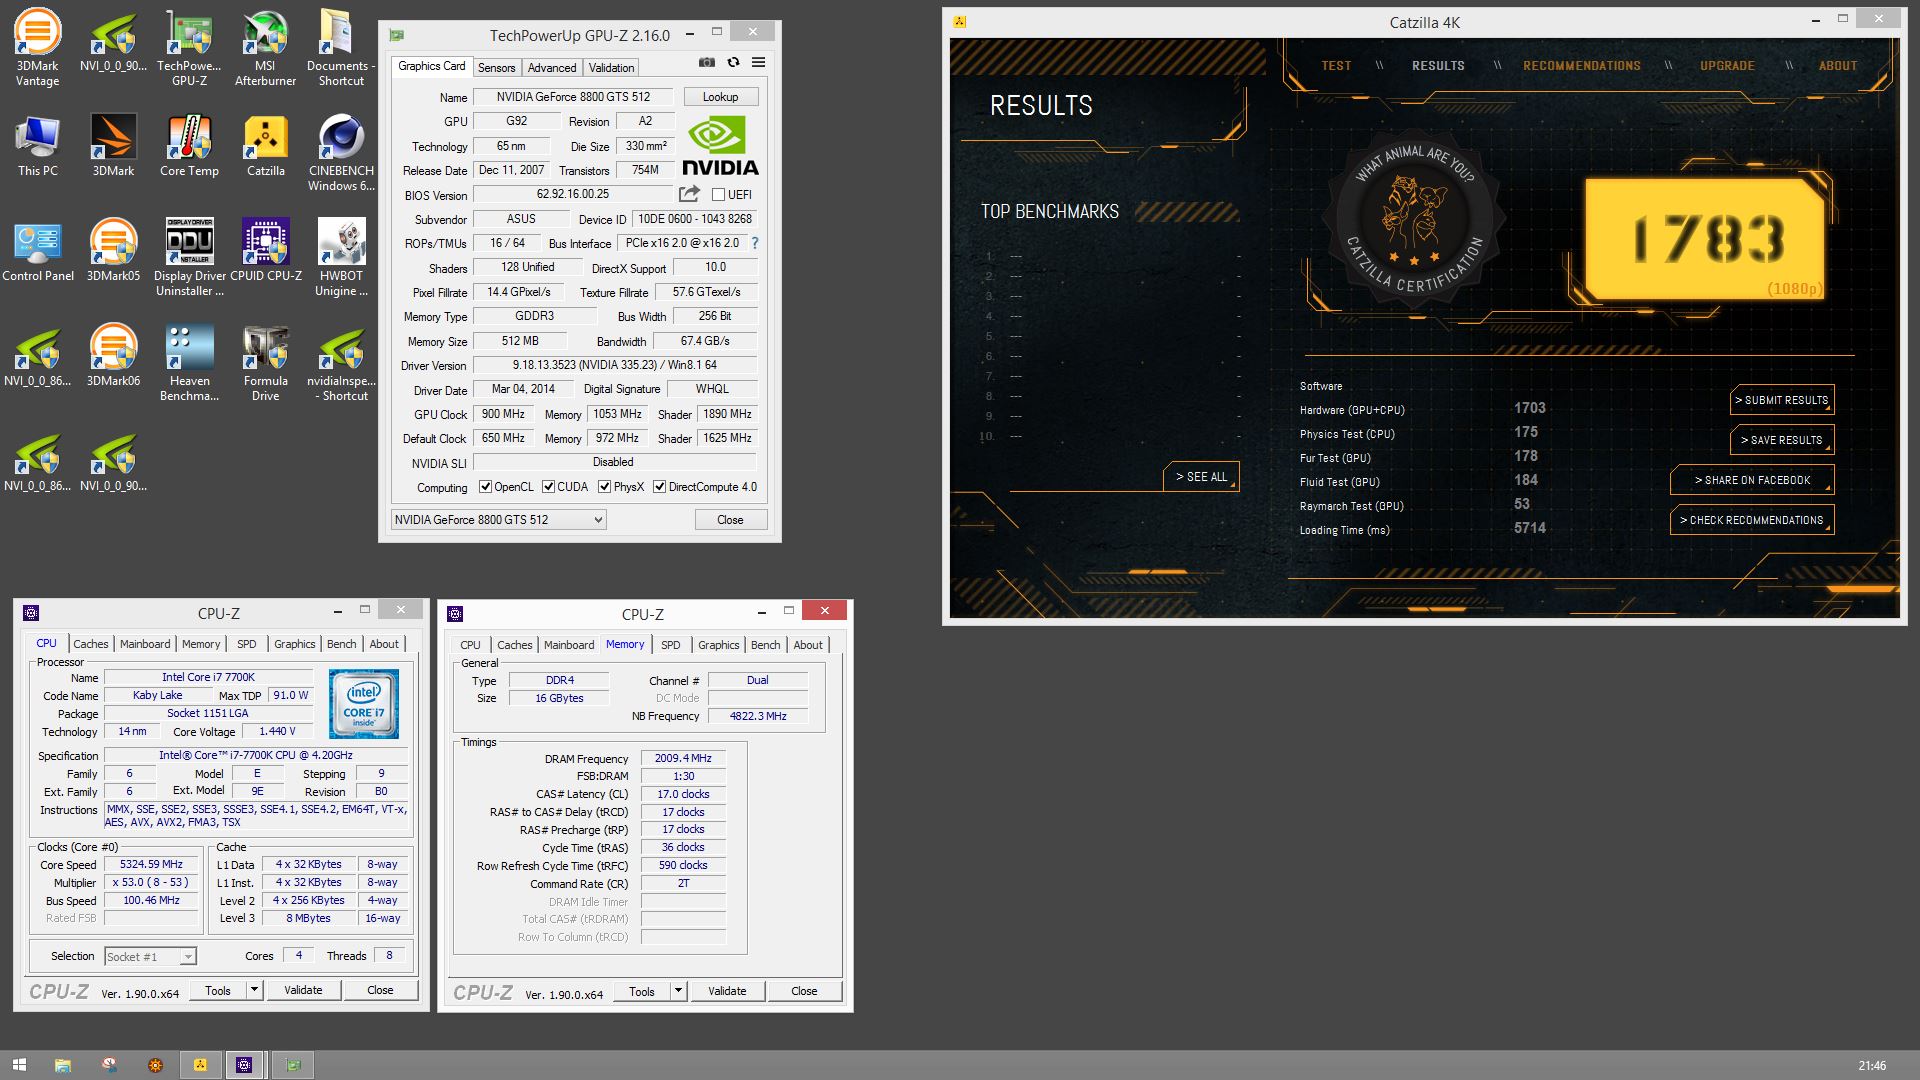Open Mainboard tab in left CPU-Z

pos(145,644)
